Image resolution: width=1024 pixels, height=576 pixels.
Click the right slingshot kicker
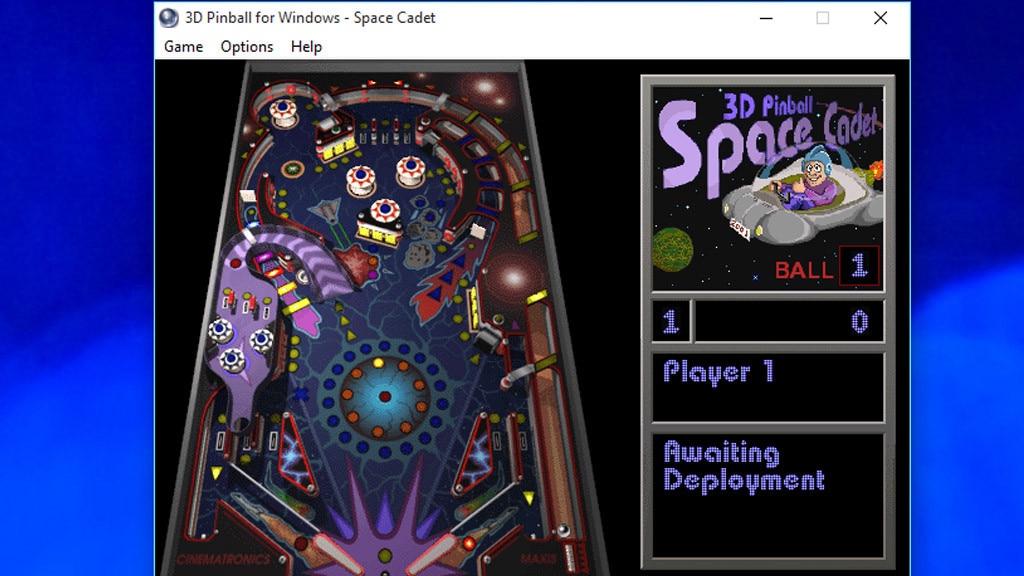pos(475,453)
